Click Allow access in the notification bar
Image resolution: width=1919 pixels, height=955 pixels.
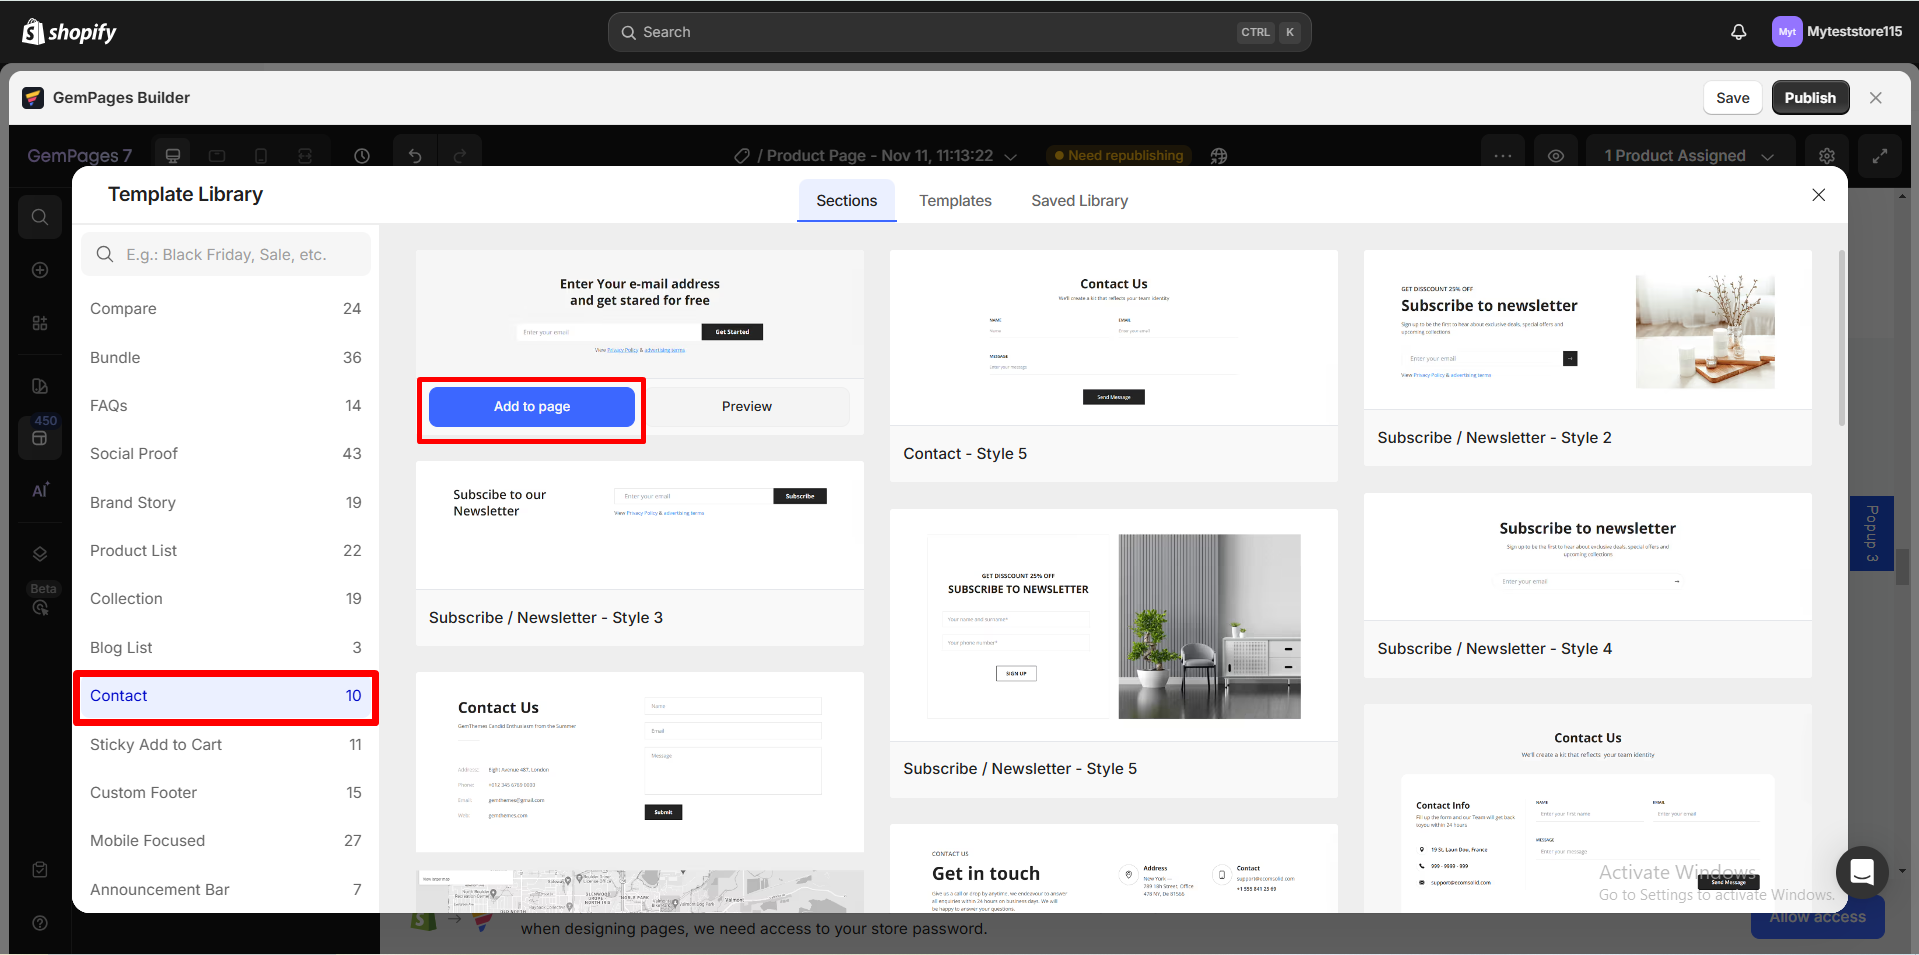1816,916
